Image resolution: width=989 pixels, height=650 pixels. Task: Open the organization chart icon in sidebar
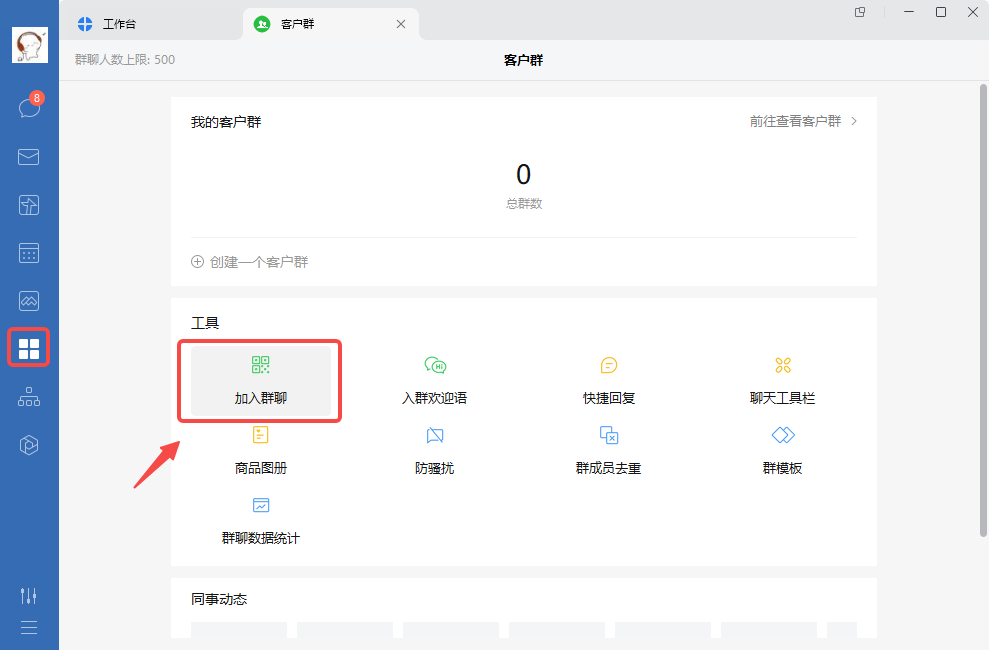(x=29, y=397)
